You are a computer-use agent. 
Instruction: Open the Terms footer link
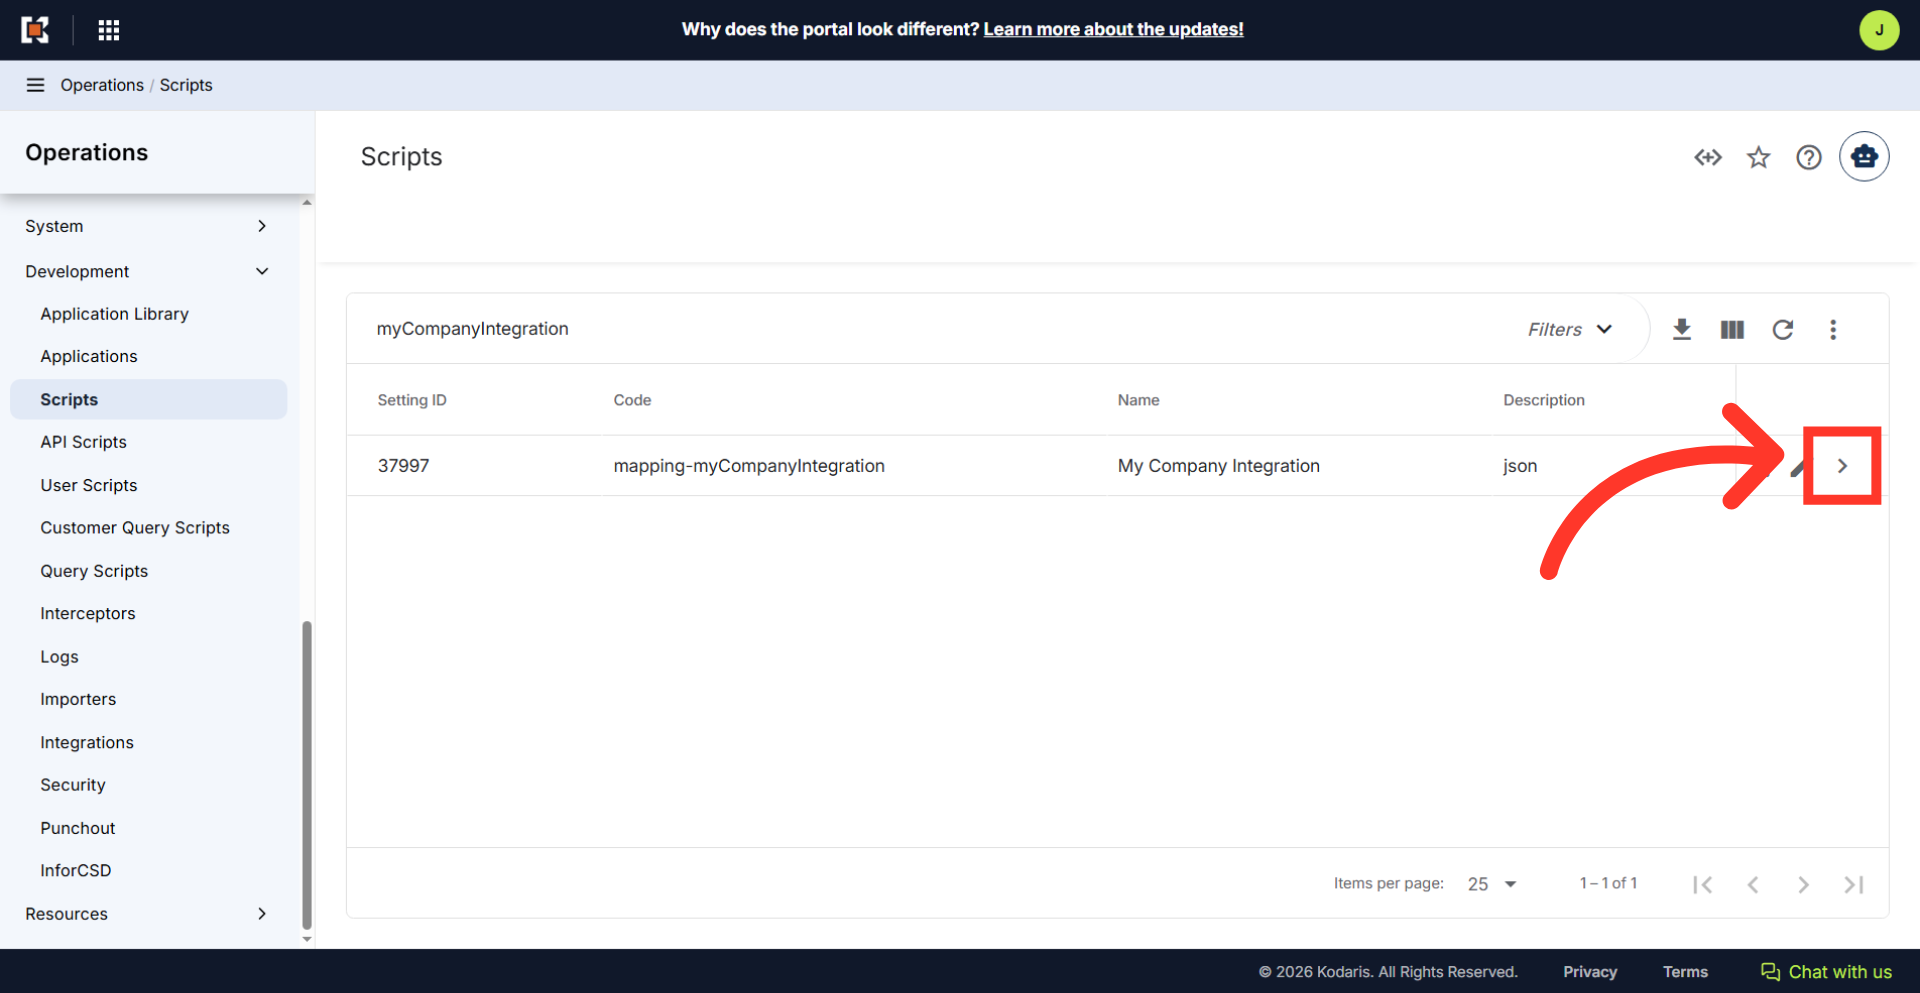pos(1685,972)
